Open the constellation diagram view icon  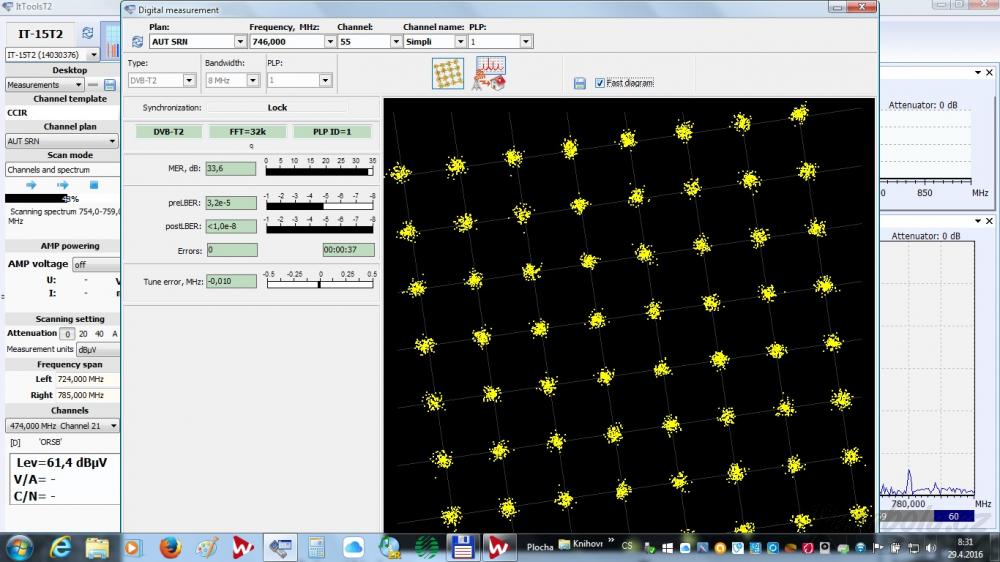click(448, 73)
